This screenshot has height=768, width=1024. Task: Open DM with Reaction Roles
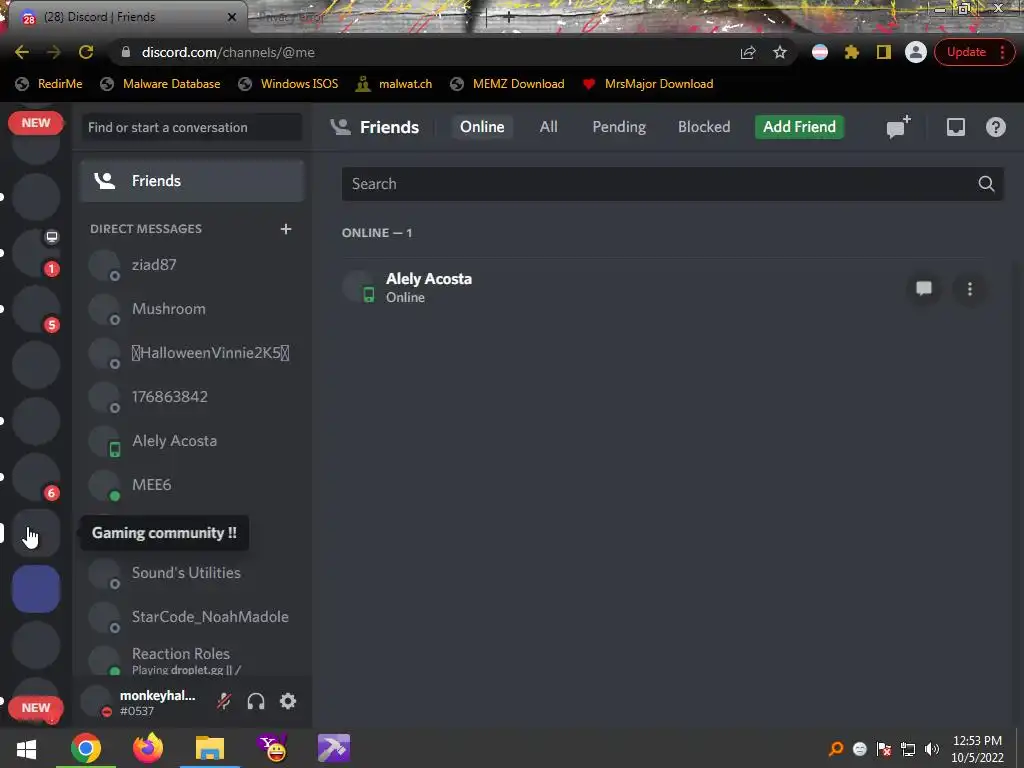click(x=192, y=660)
